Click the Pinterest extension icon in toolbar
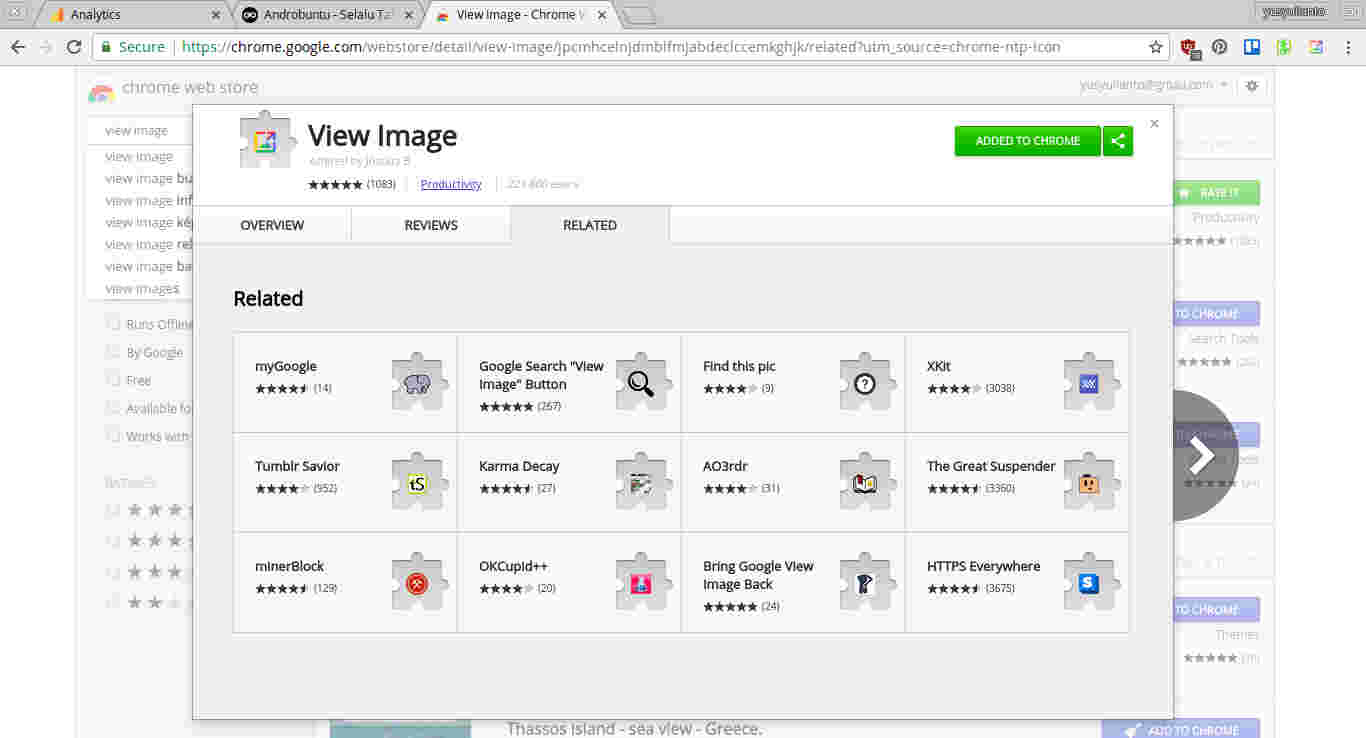This screenshot has width=1366, height=738. tap(1219, 47)
